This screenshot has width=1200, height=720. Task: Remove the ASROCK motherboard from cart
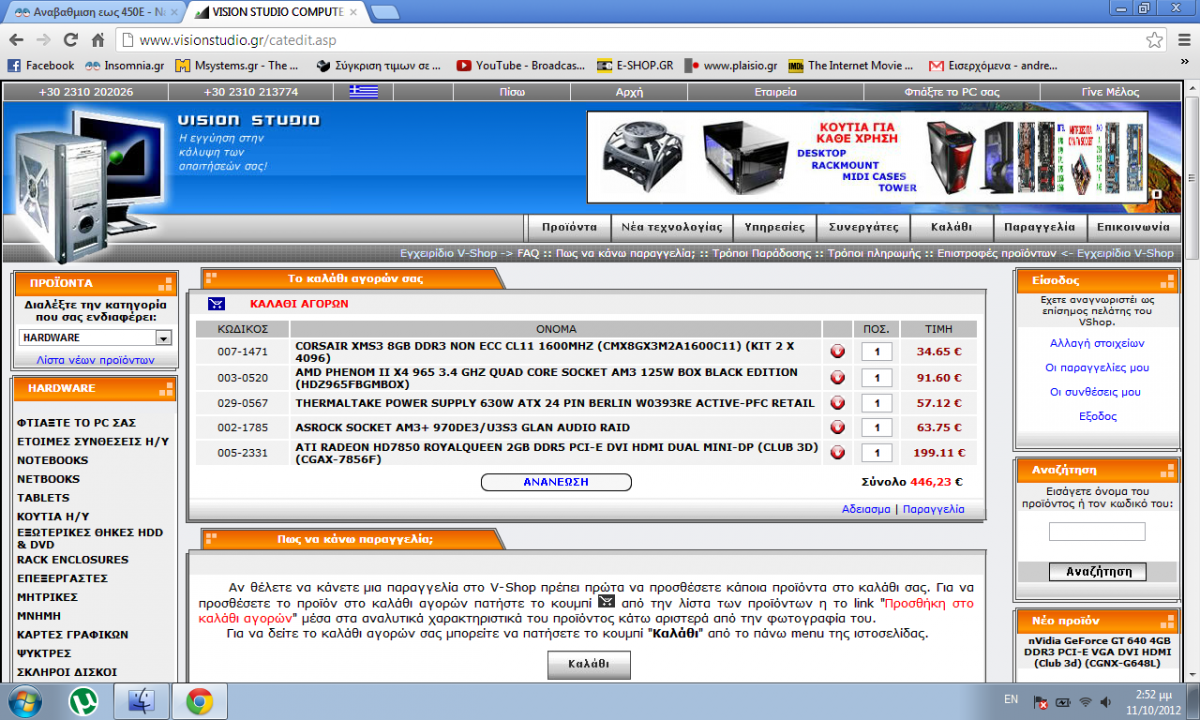837,428
